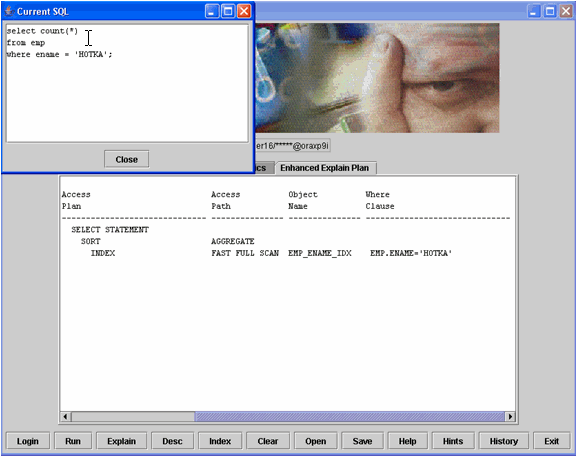Click inside the SQL text area
This screenshot has width=577, height=457.
tap(127, 83)
